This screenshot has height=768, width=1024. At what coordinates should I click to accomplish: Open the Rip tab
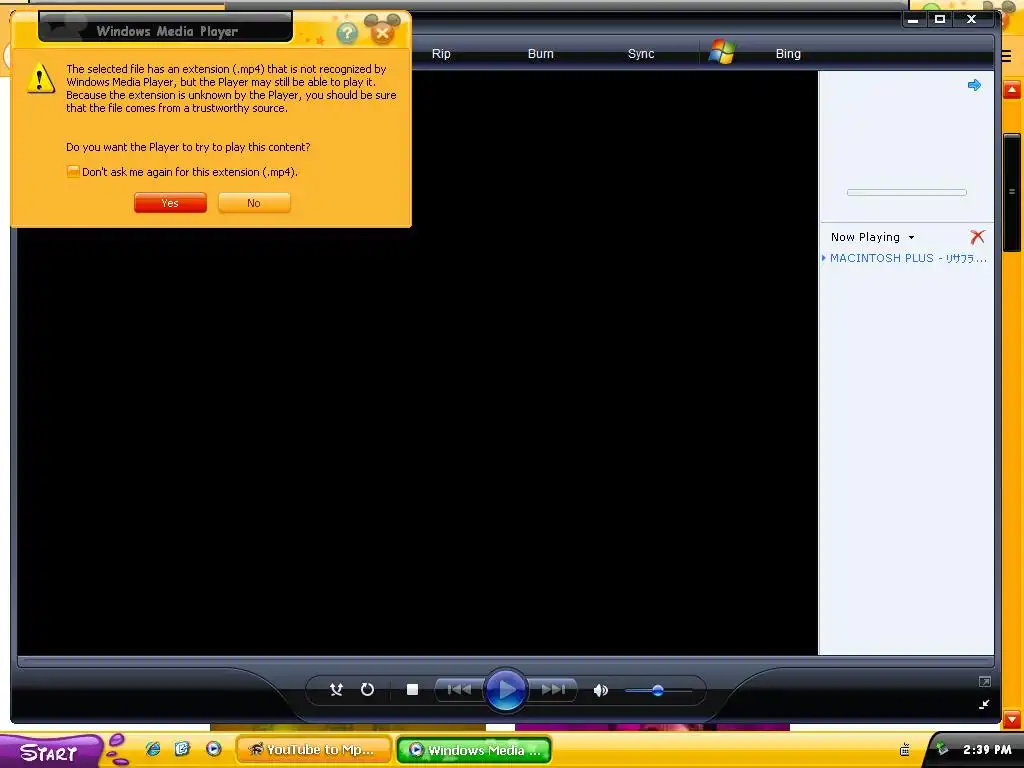[441, 54]
